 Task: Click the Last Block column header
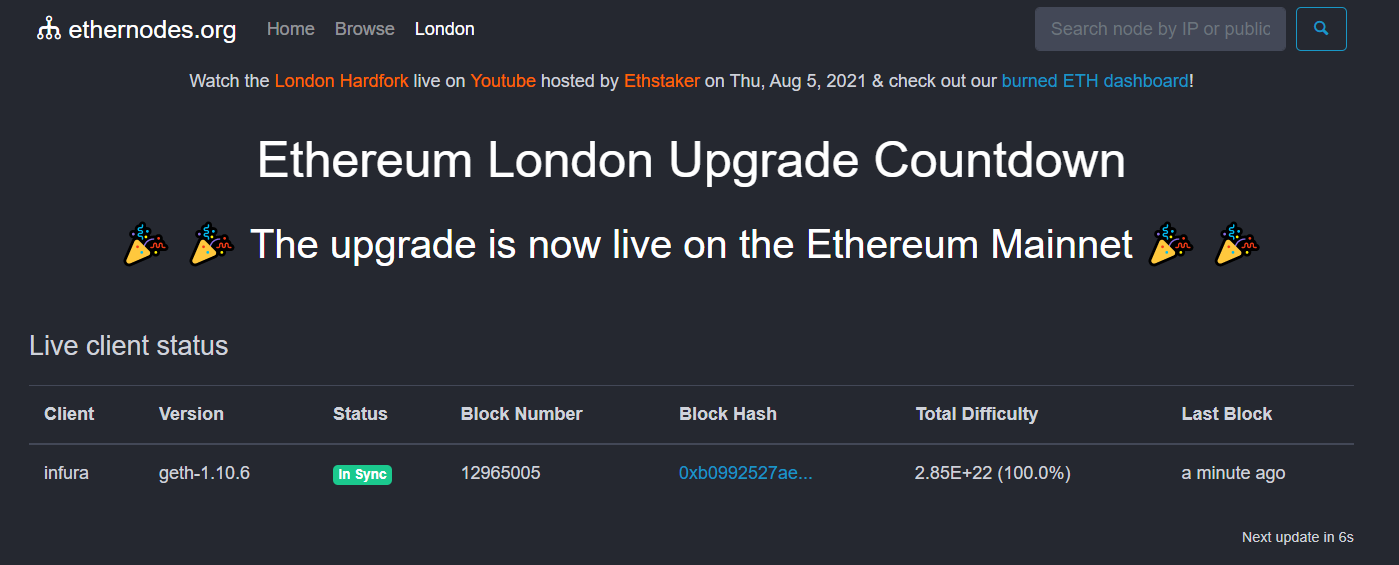[1226, 414]
